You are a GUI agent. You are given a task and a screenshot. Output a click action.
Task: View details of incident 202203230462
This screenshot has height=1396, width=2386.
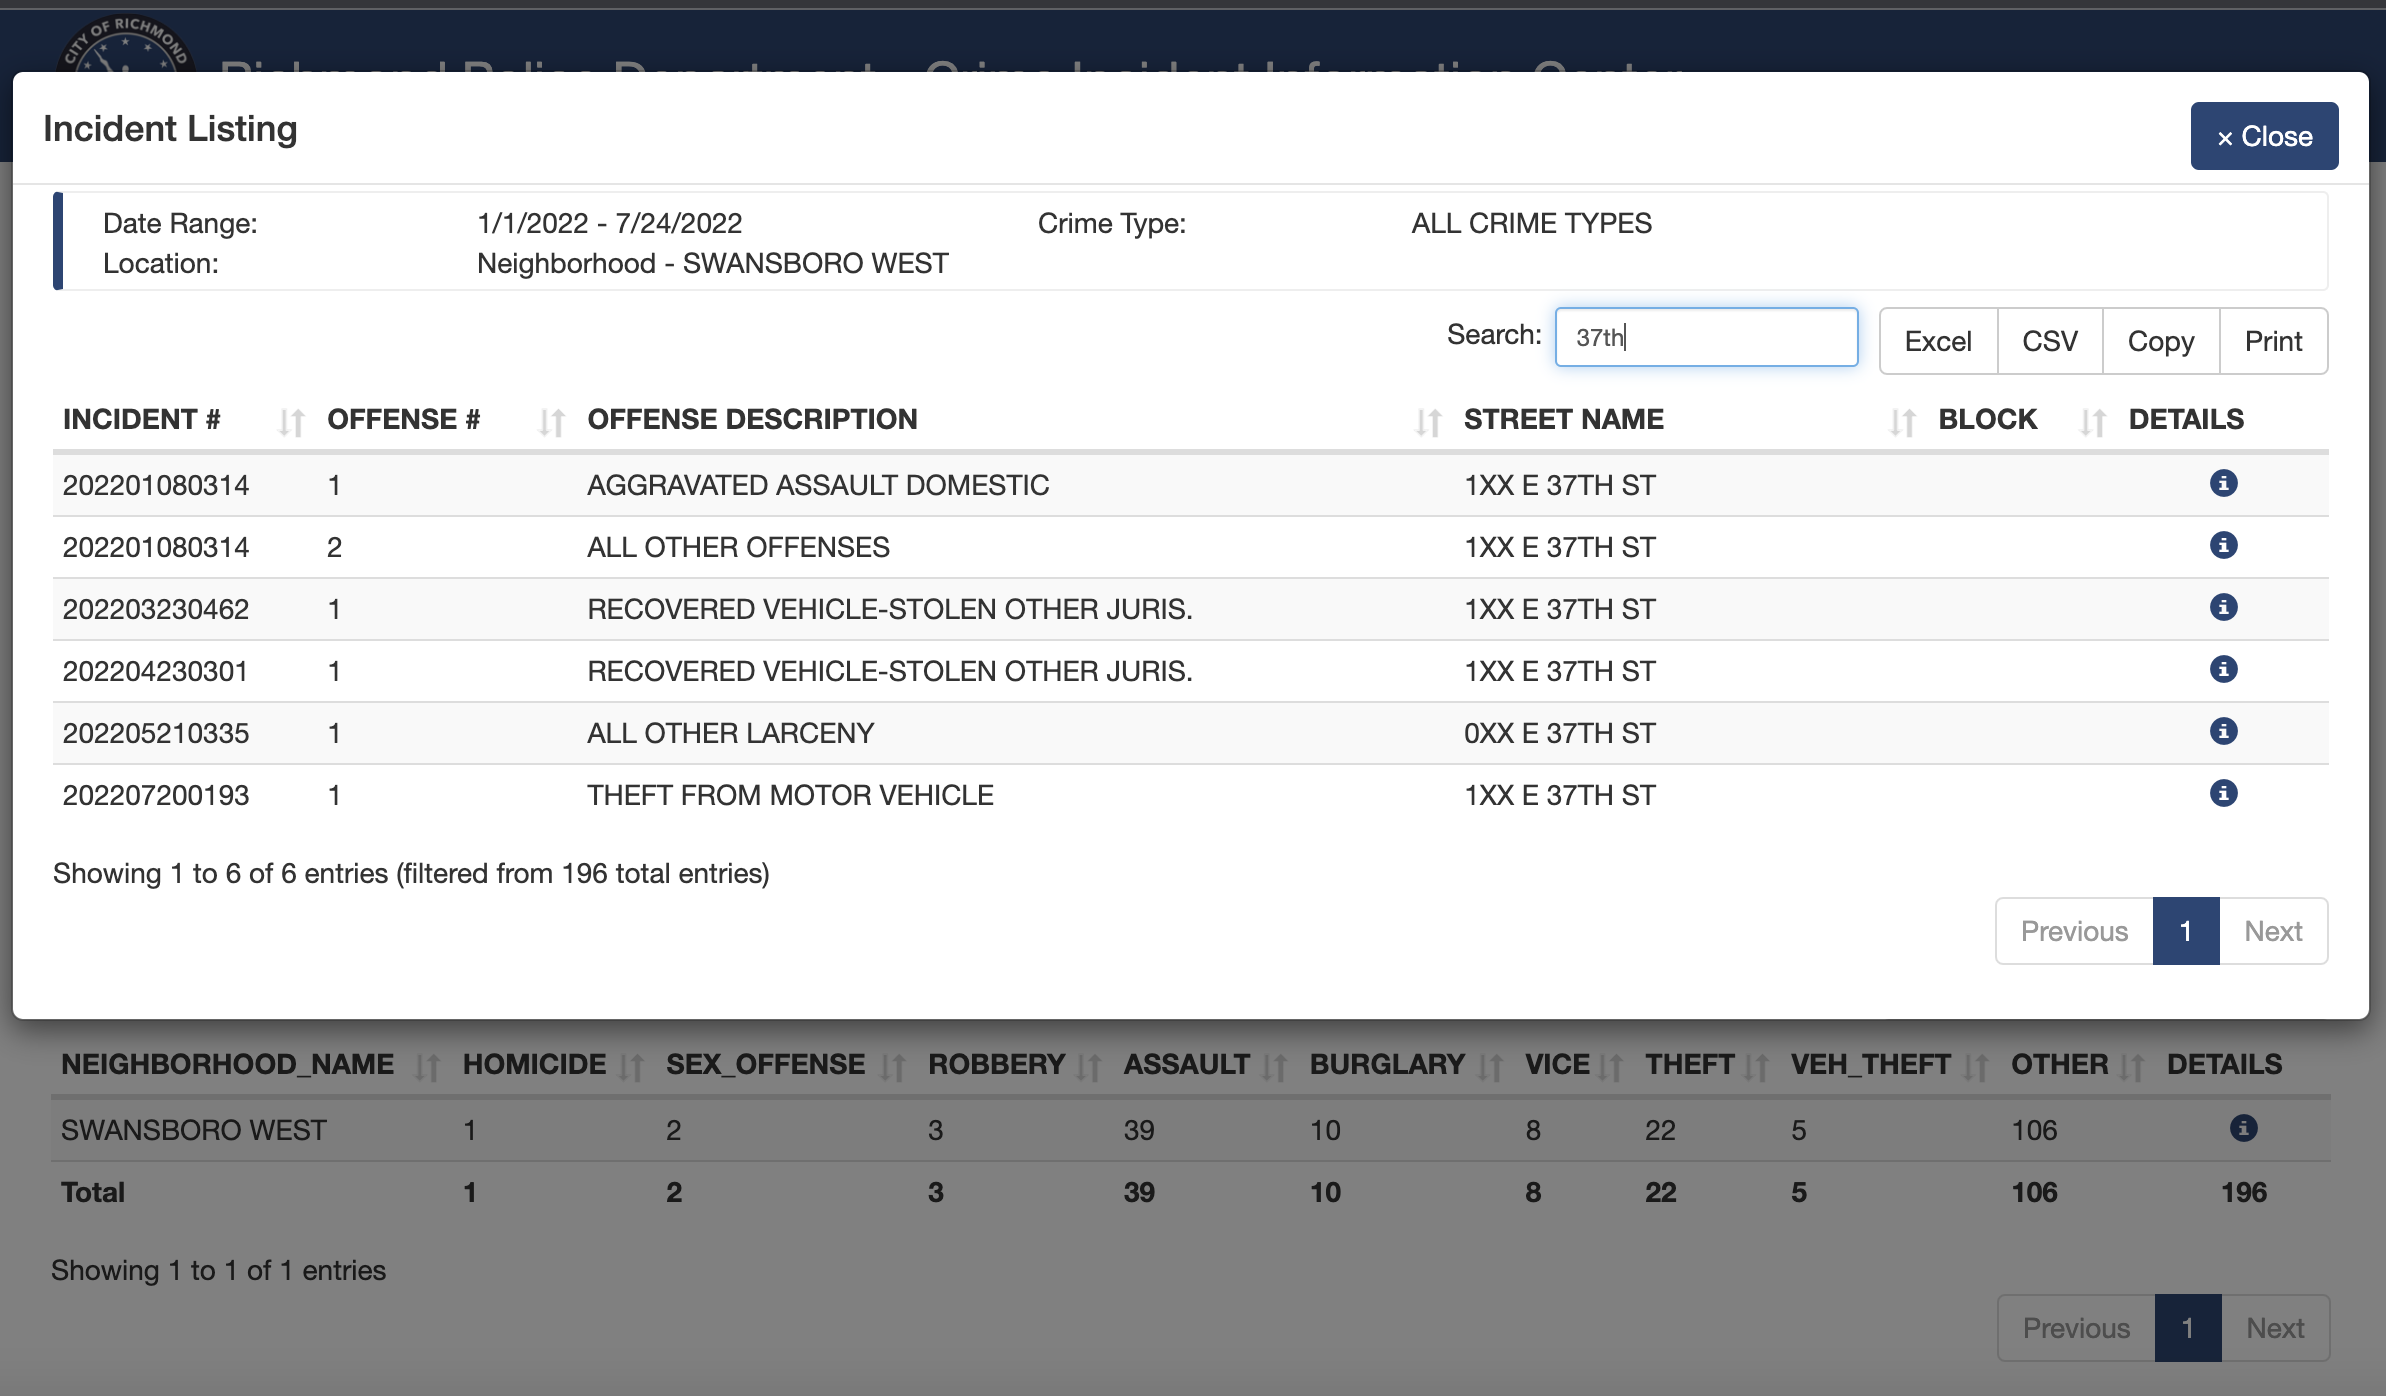pos(2223,608)
